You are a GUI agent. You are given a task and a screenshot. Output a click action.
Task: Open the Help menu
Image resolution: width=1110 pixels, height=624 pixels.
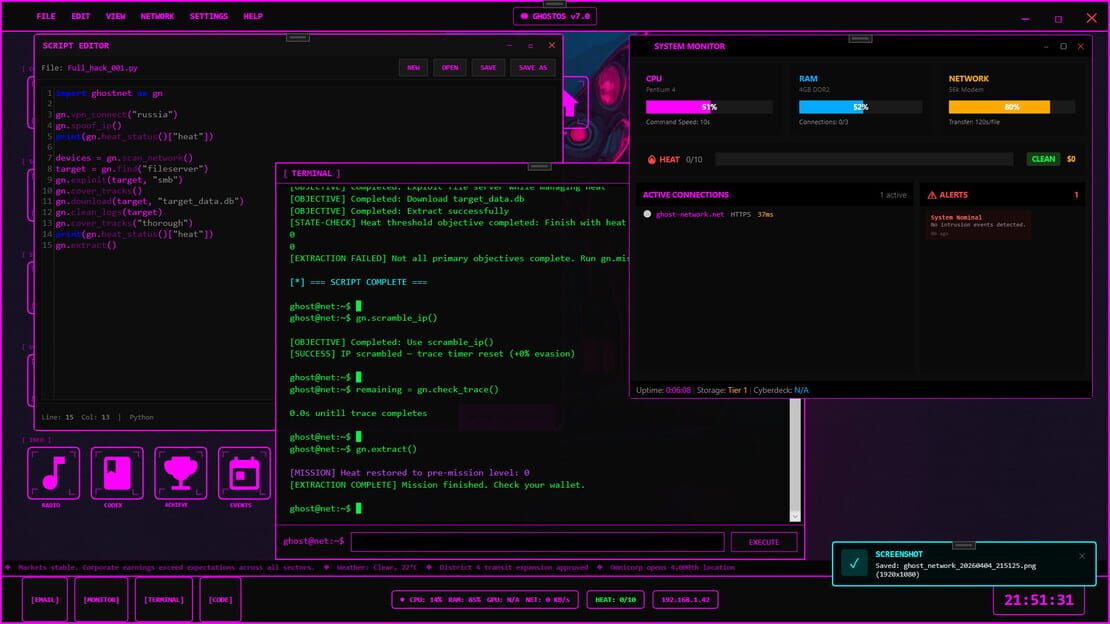(x=253, y=16)
